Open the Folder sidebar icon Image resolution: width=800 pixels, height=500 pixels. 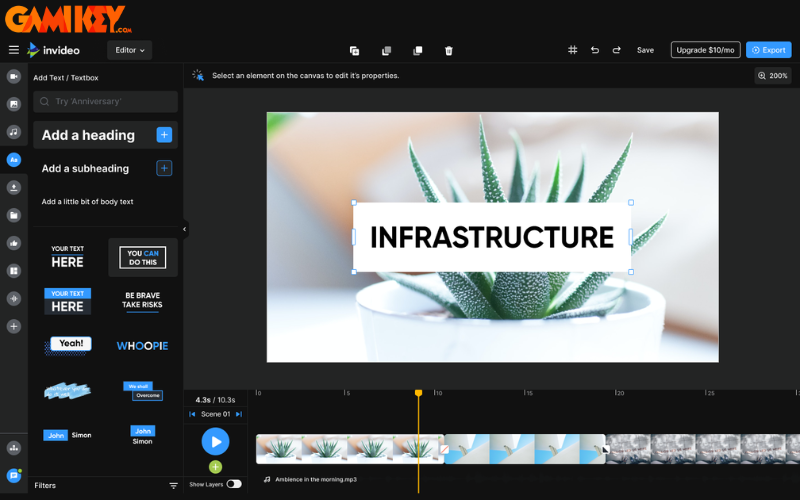coord(14,215)
